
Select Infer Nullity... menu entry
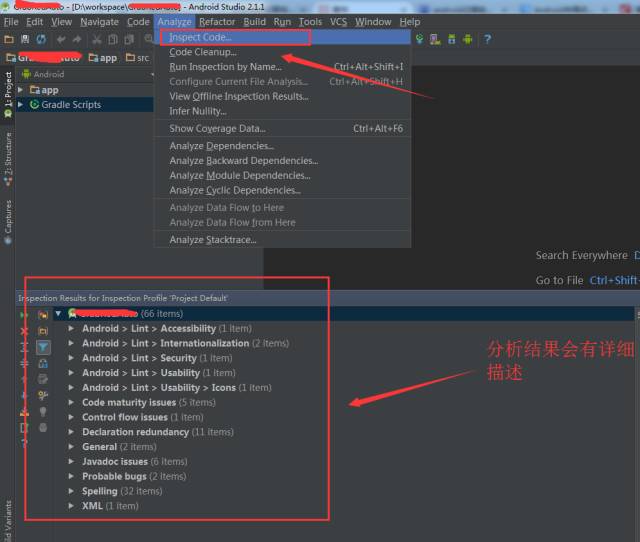tap(282, 111)
